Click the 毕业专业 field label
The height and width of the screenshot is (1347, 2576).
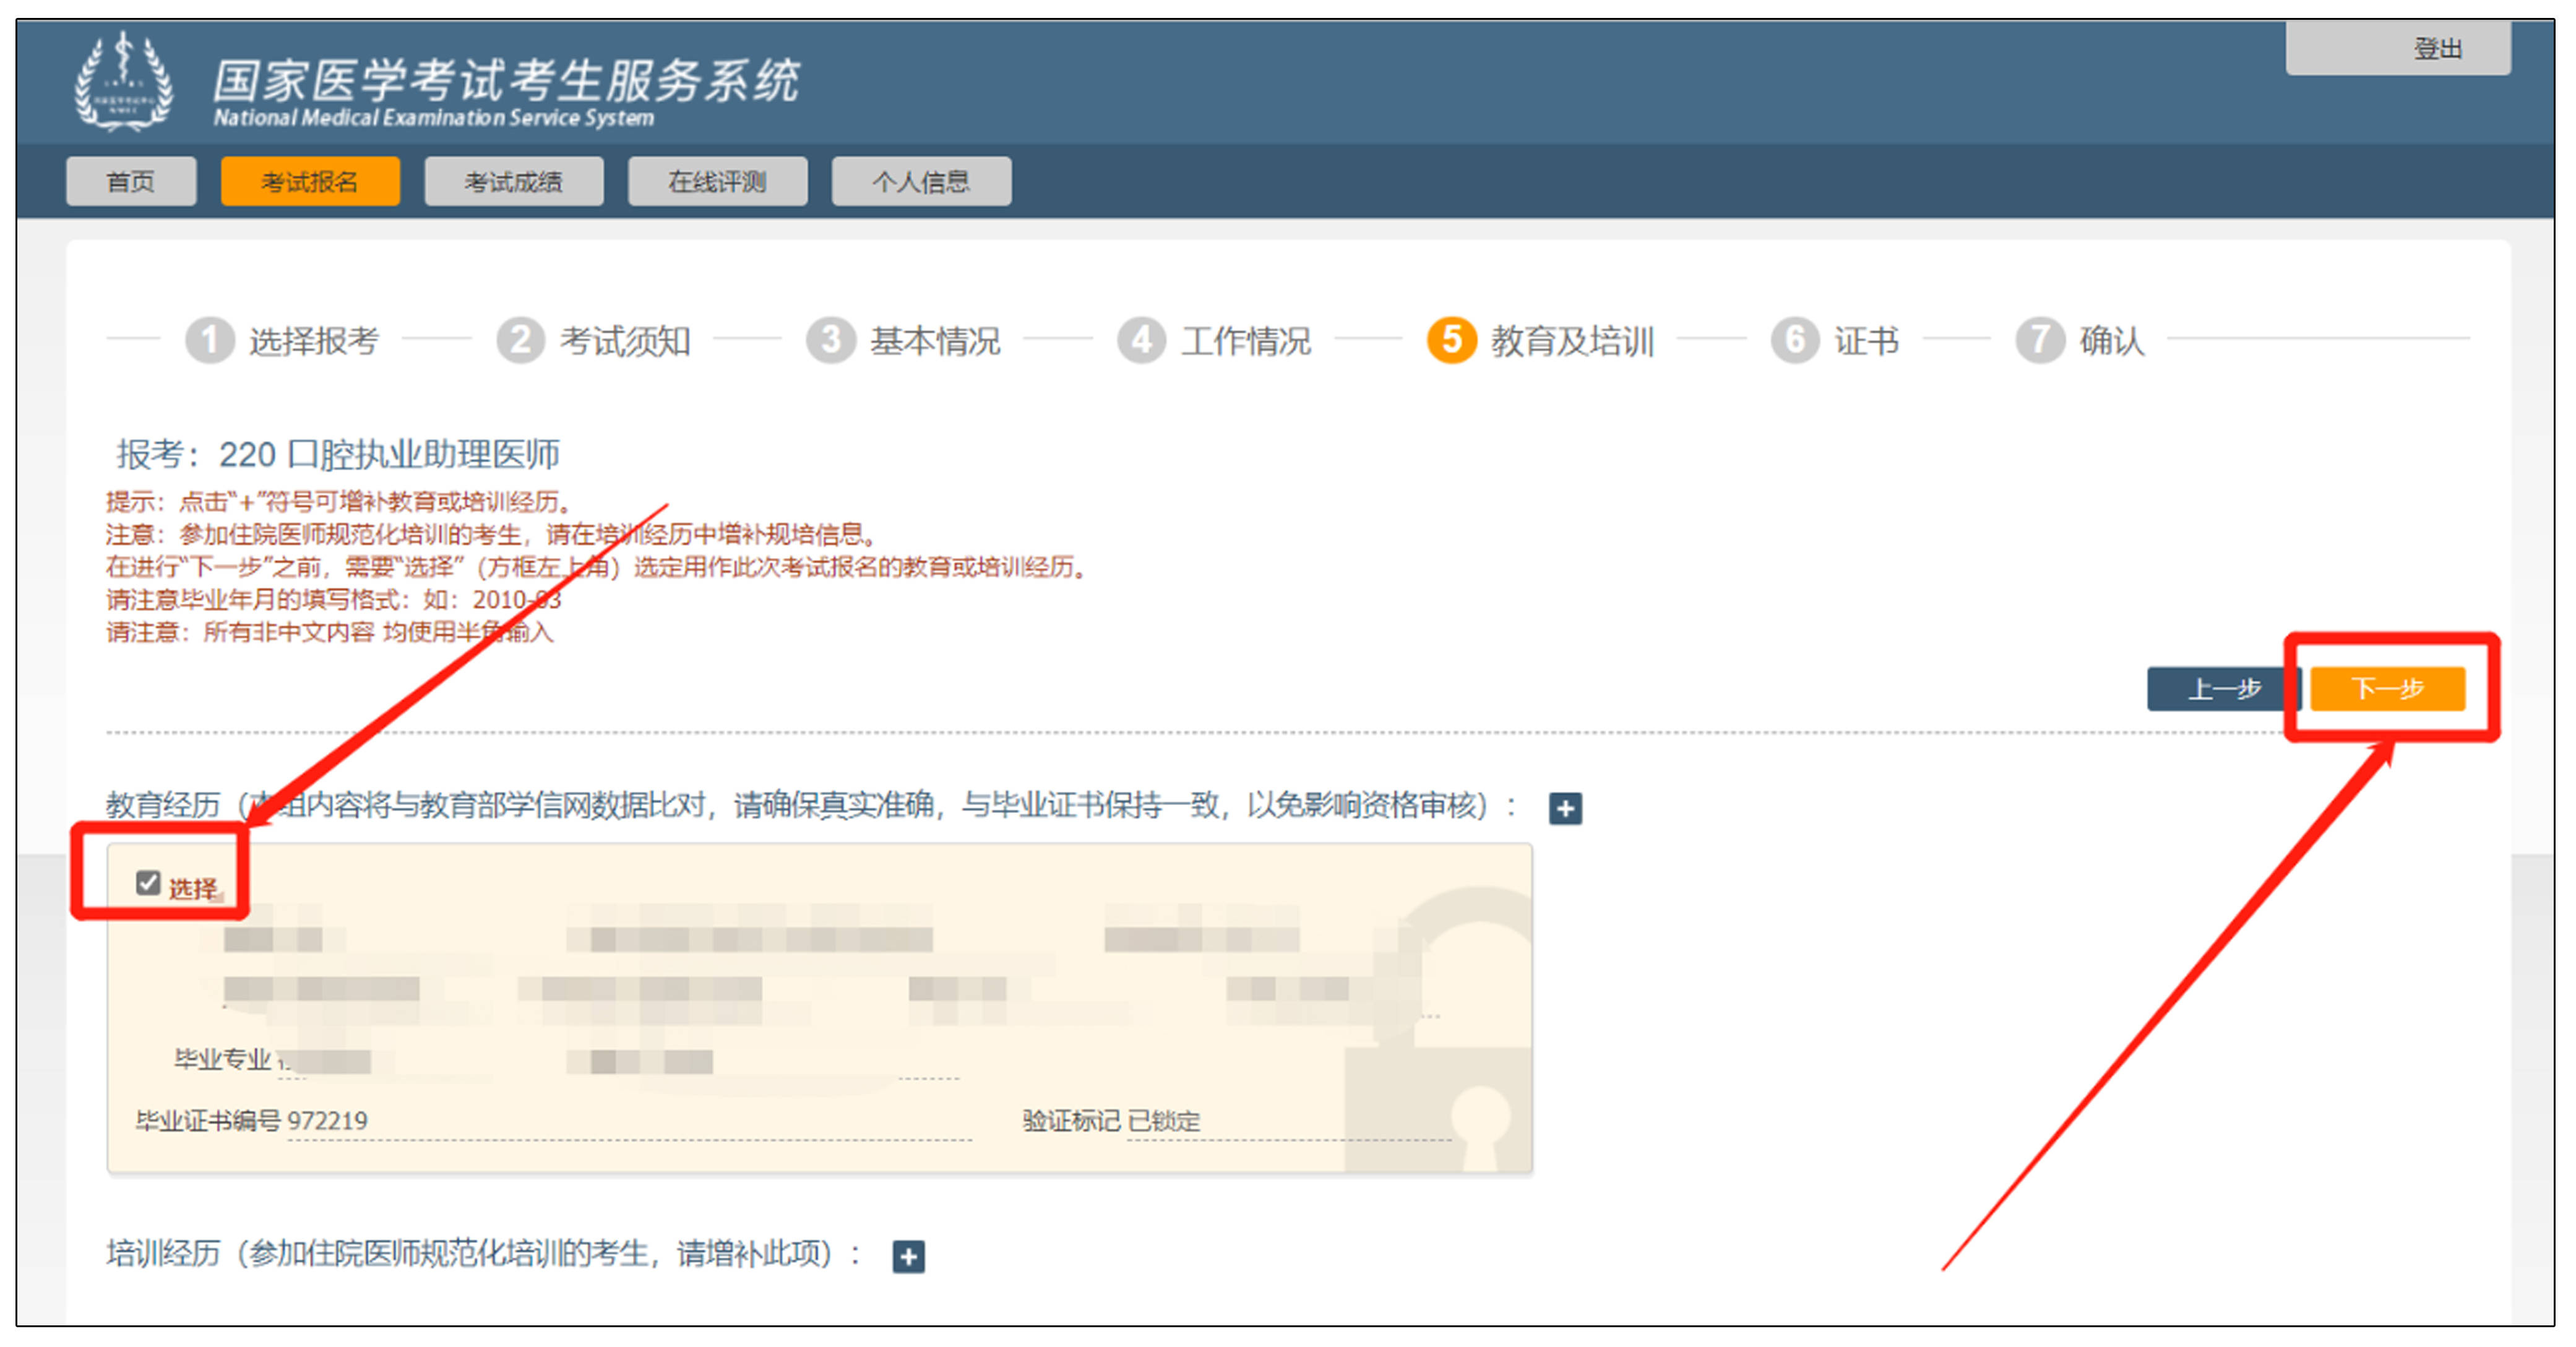pyautogui.click(x=222, y=1059)
